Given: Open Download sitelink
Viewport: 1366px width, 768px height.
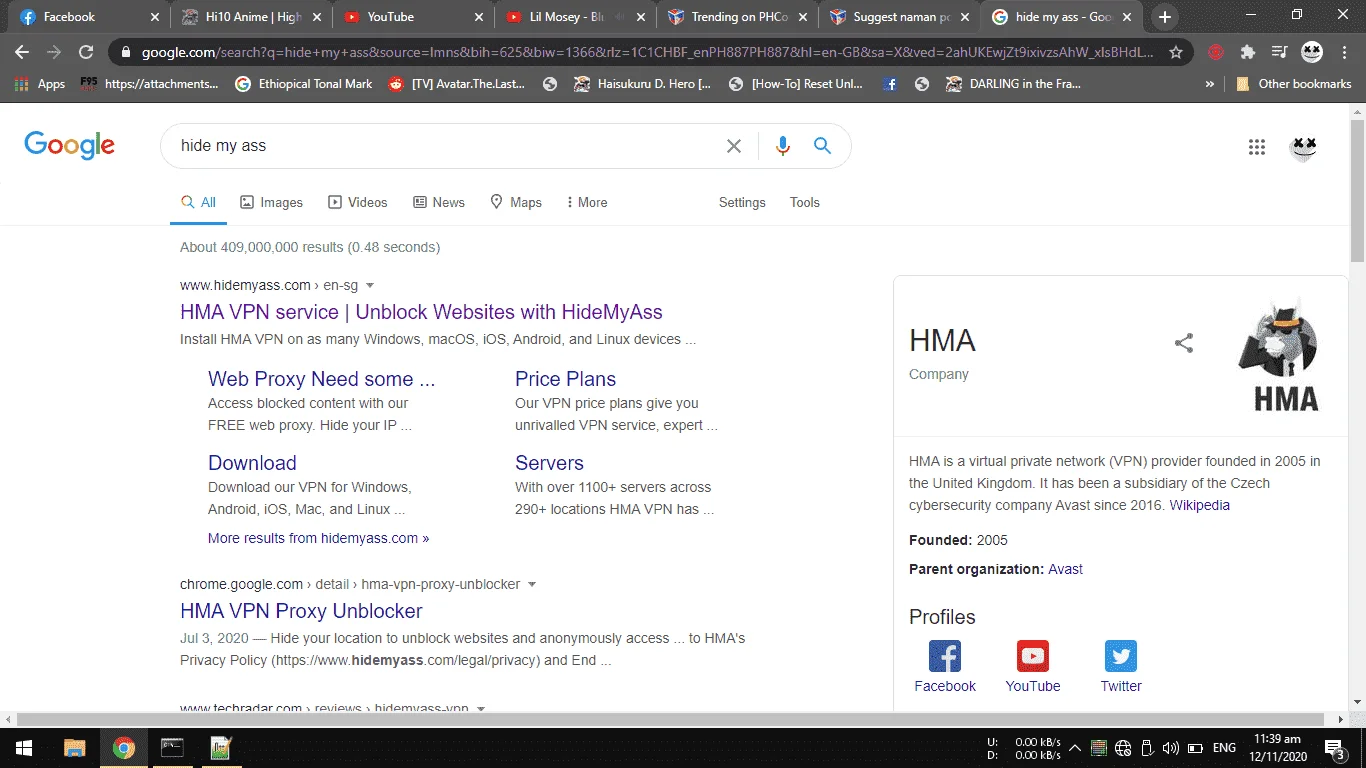Looking at the screenshot, I should click(252, 463).
